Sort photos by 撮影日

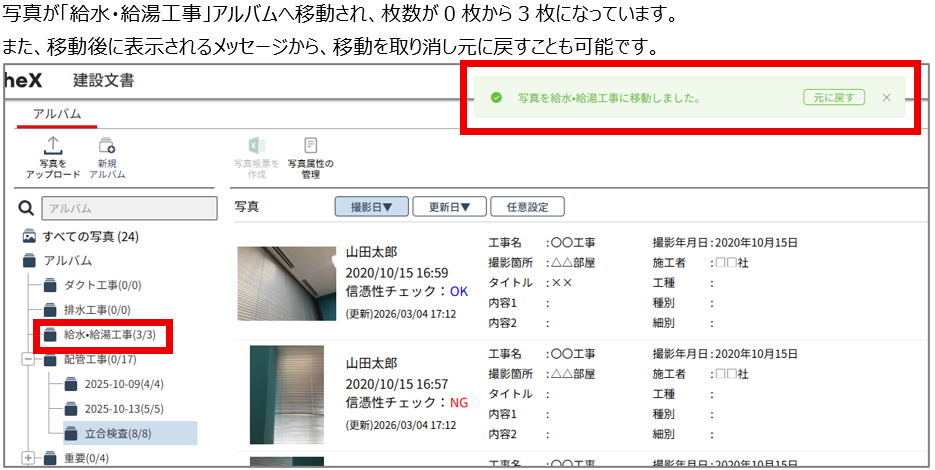click(370, 207)
